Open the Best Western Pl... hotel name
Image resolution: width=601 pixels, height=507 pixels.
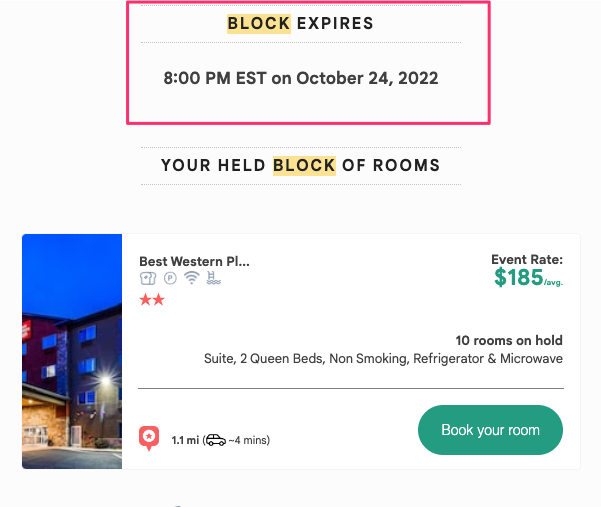click(194, 261)
